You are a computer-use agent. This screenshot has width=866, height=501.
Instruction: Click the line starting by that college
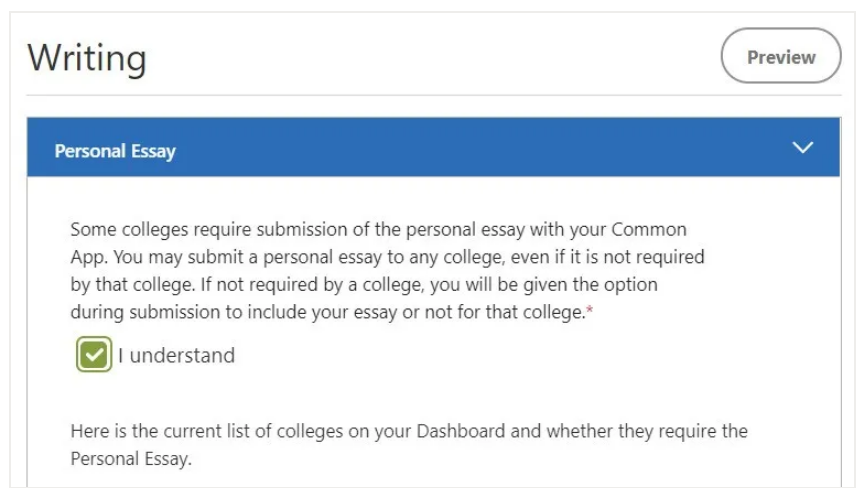pyautogui.click(x=364, y=284)
